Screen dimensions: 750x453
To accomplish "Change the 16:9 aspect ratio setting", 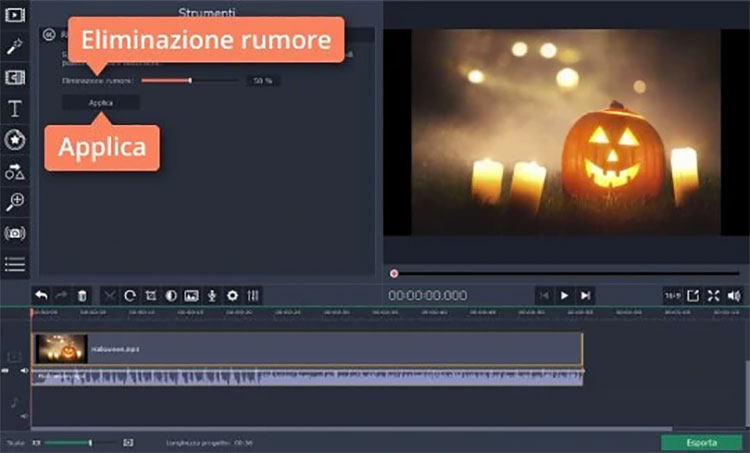I will click(672, 296).
